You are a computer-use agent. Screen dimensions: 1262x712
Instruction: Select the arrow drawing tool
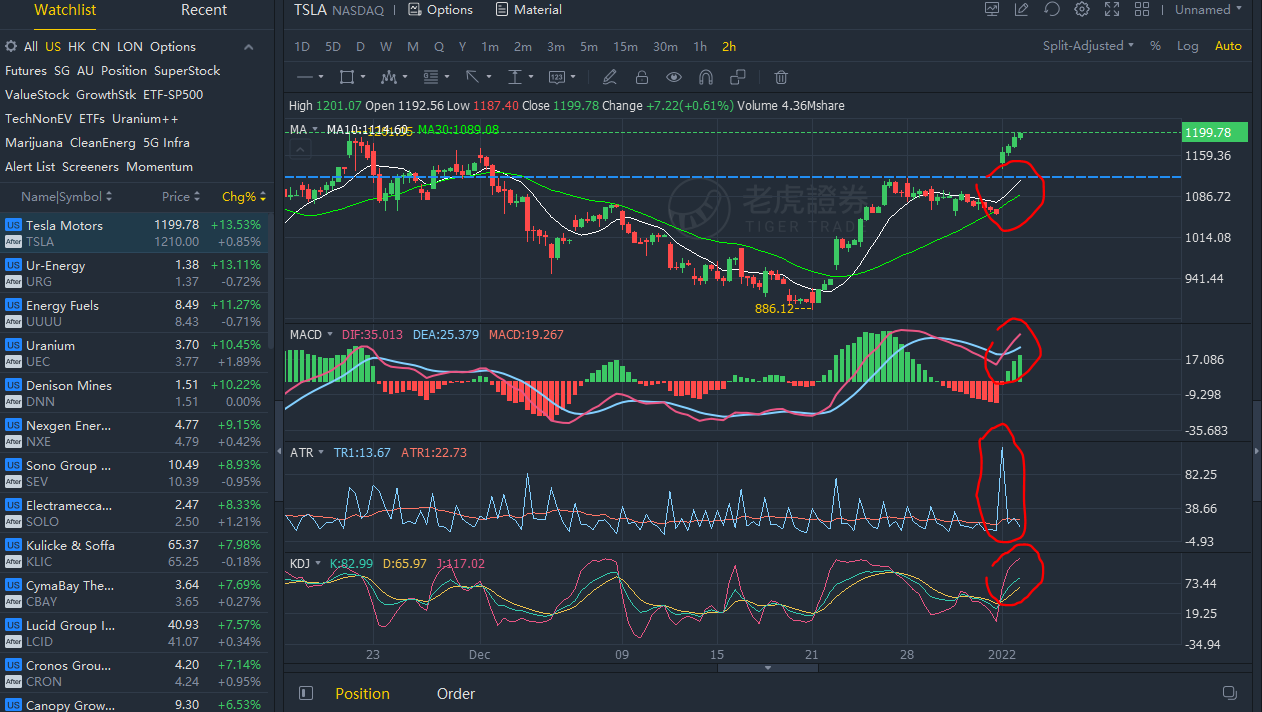coord(473,77)
